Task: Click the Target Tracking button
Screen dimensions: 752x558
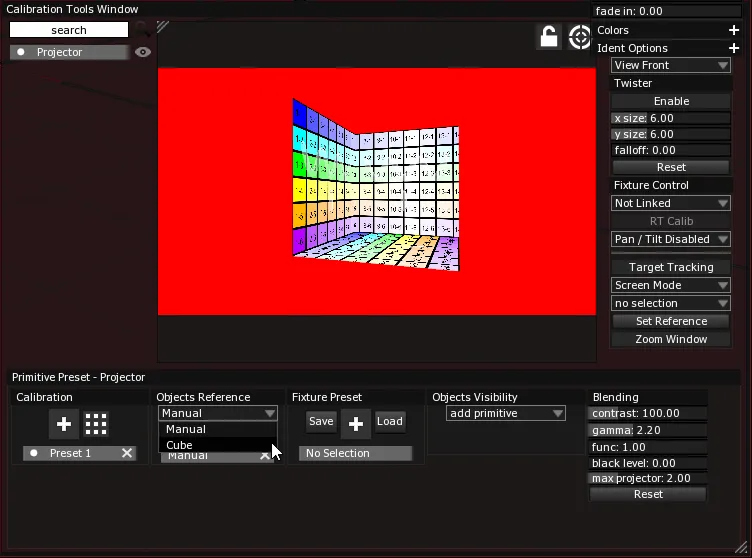Action: (x=671, y=267)
